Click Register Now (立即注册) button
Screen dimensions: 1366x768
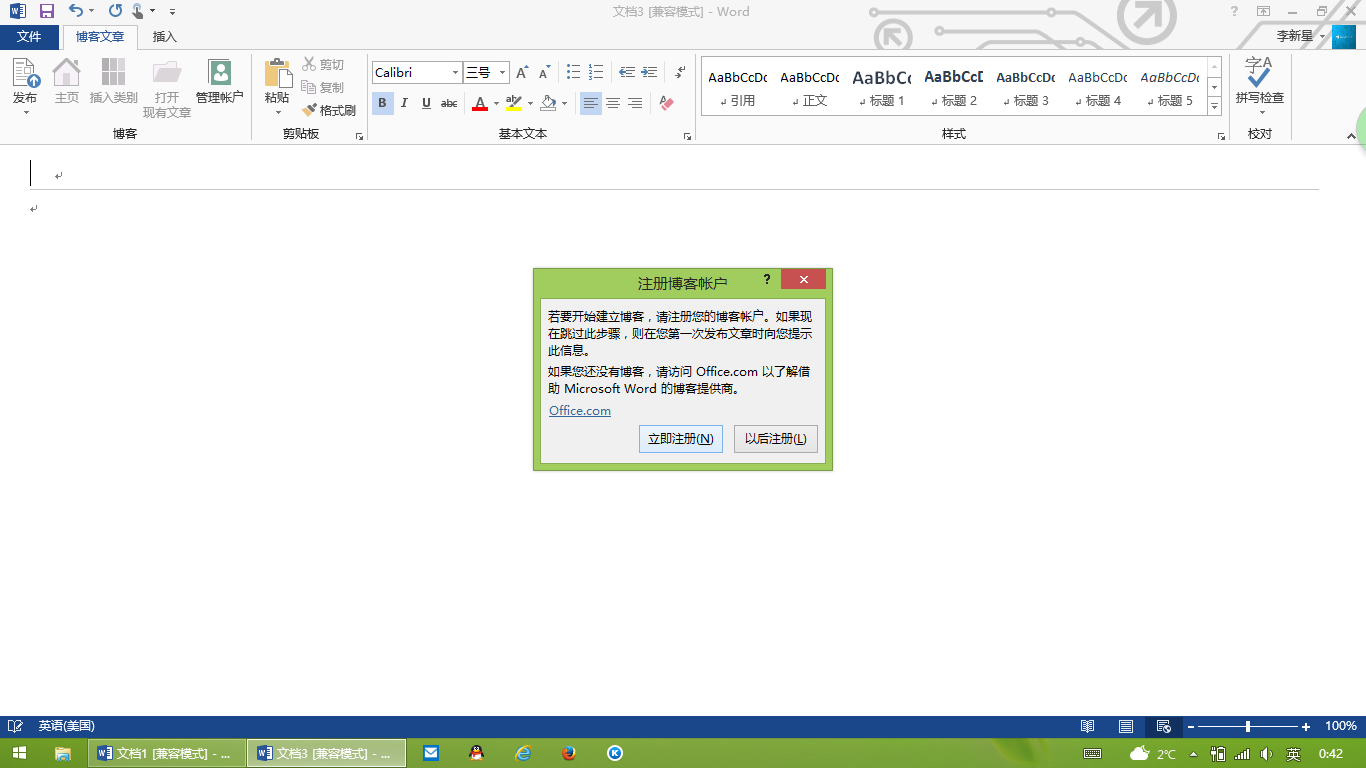[x=681, y=439]
